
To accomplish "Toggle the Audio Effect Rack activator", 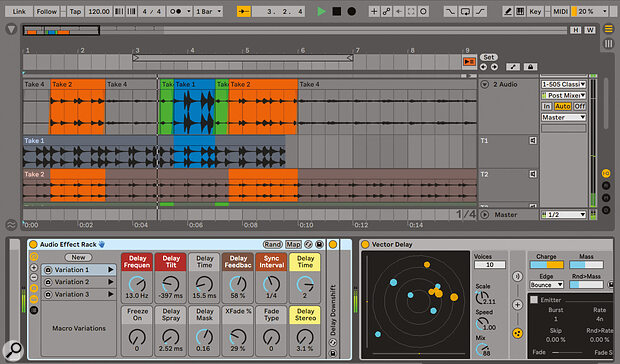I will pos(33,244).
